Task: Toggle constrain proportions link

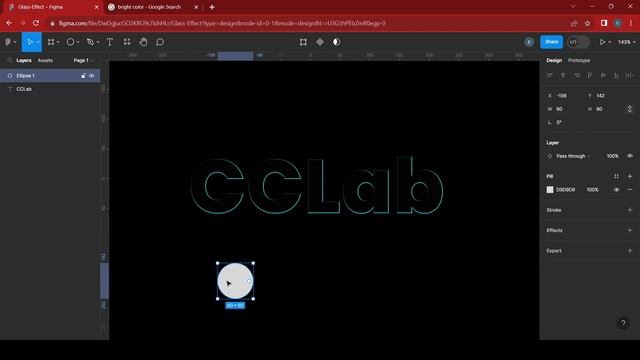Action: coord(630,109)
